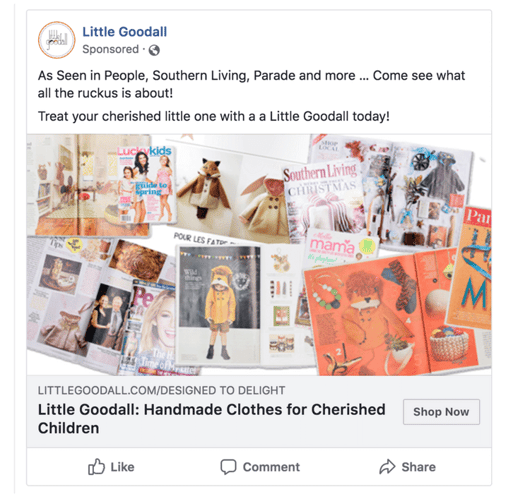513x499 pixels.
Task: Click the Share arrow icon
Action: (387, 466)
